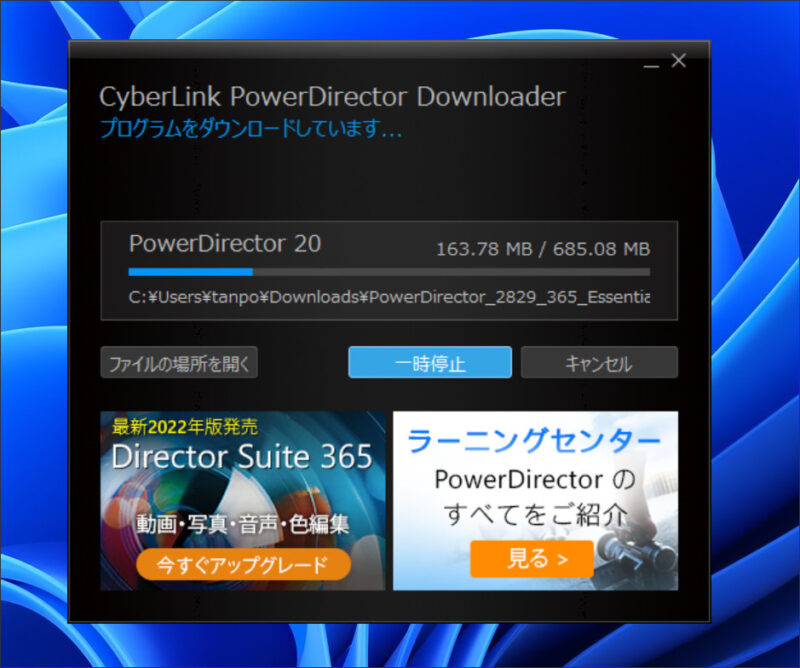This screenshot has width=800, height=668.
Task: Click the 163.78 MB / 685.08 MB size text
Action: click(x=543, y=249)
